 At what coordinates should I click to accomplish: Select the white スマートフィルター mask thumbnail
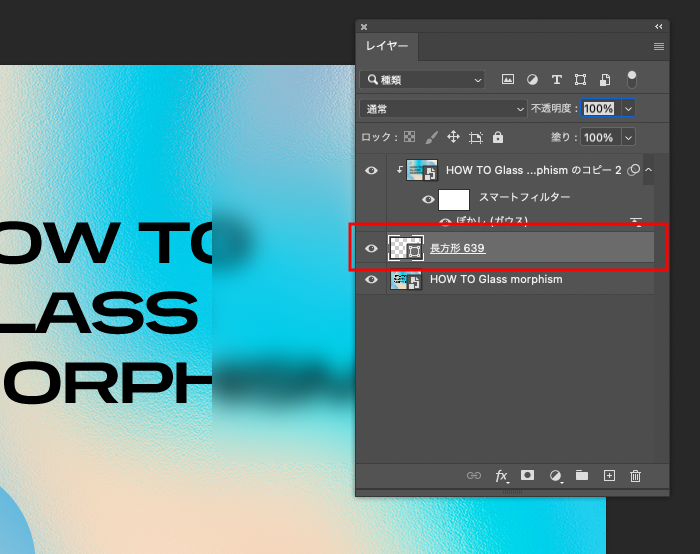pos(454,200)
